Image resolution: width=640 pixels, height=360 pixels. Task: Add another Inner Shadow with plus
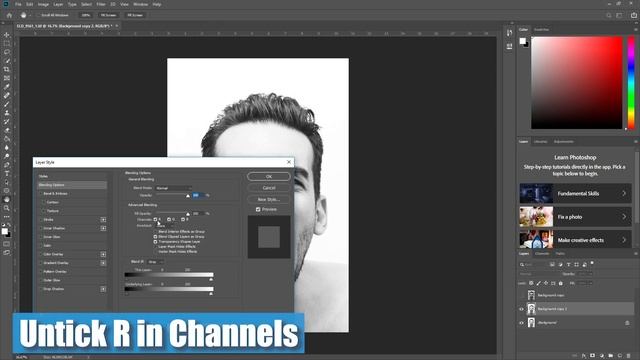[103, 228]
